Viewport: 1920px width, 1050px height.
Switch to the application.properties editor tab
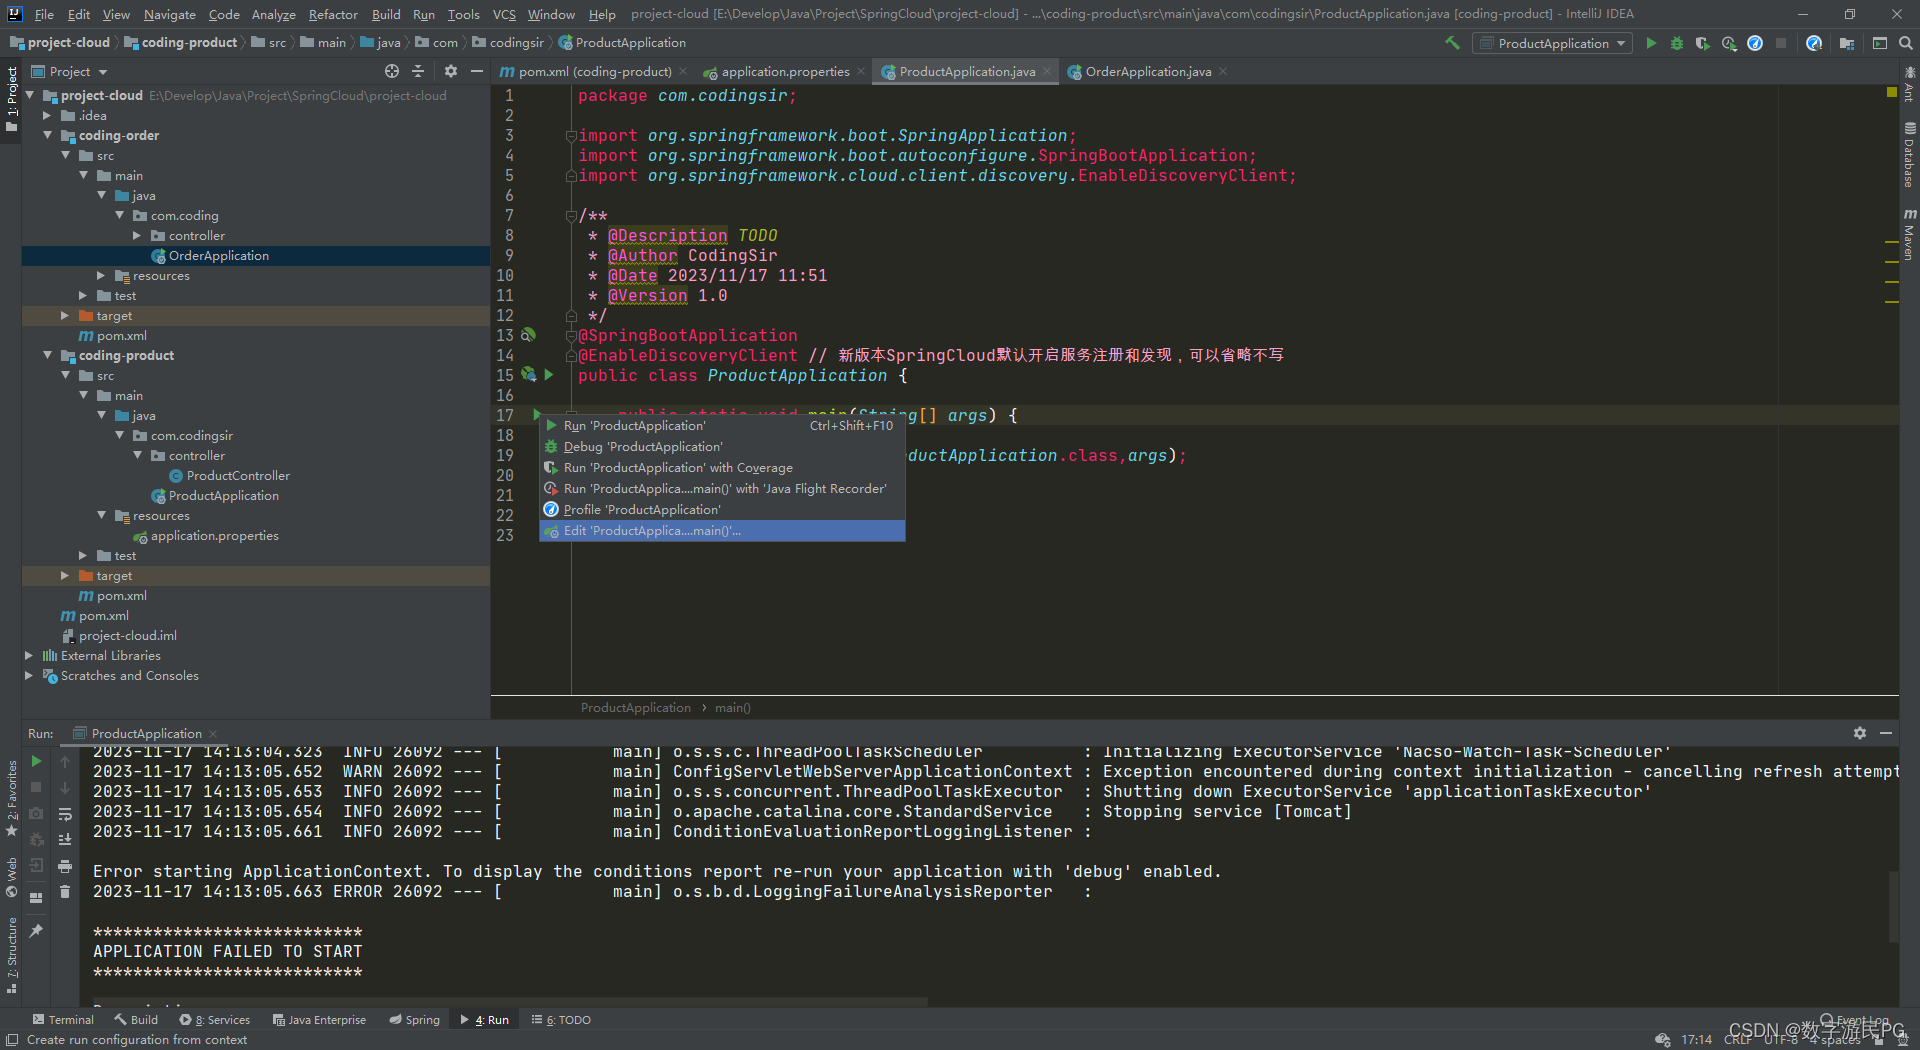(x=785, y=71)
